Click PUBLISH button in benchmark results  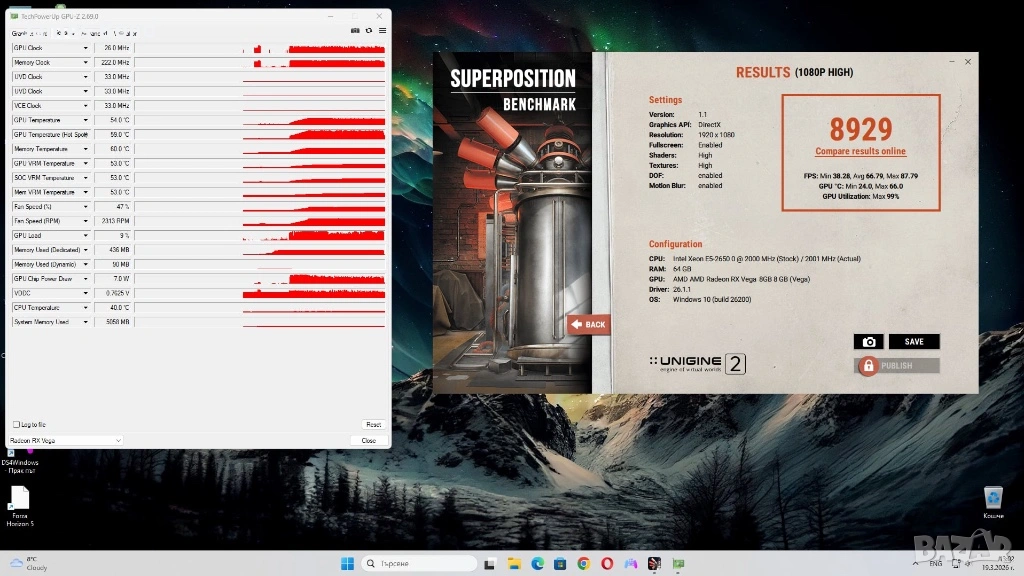pos(897,366)
